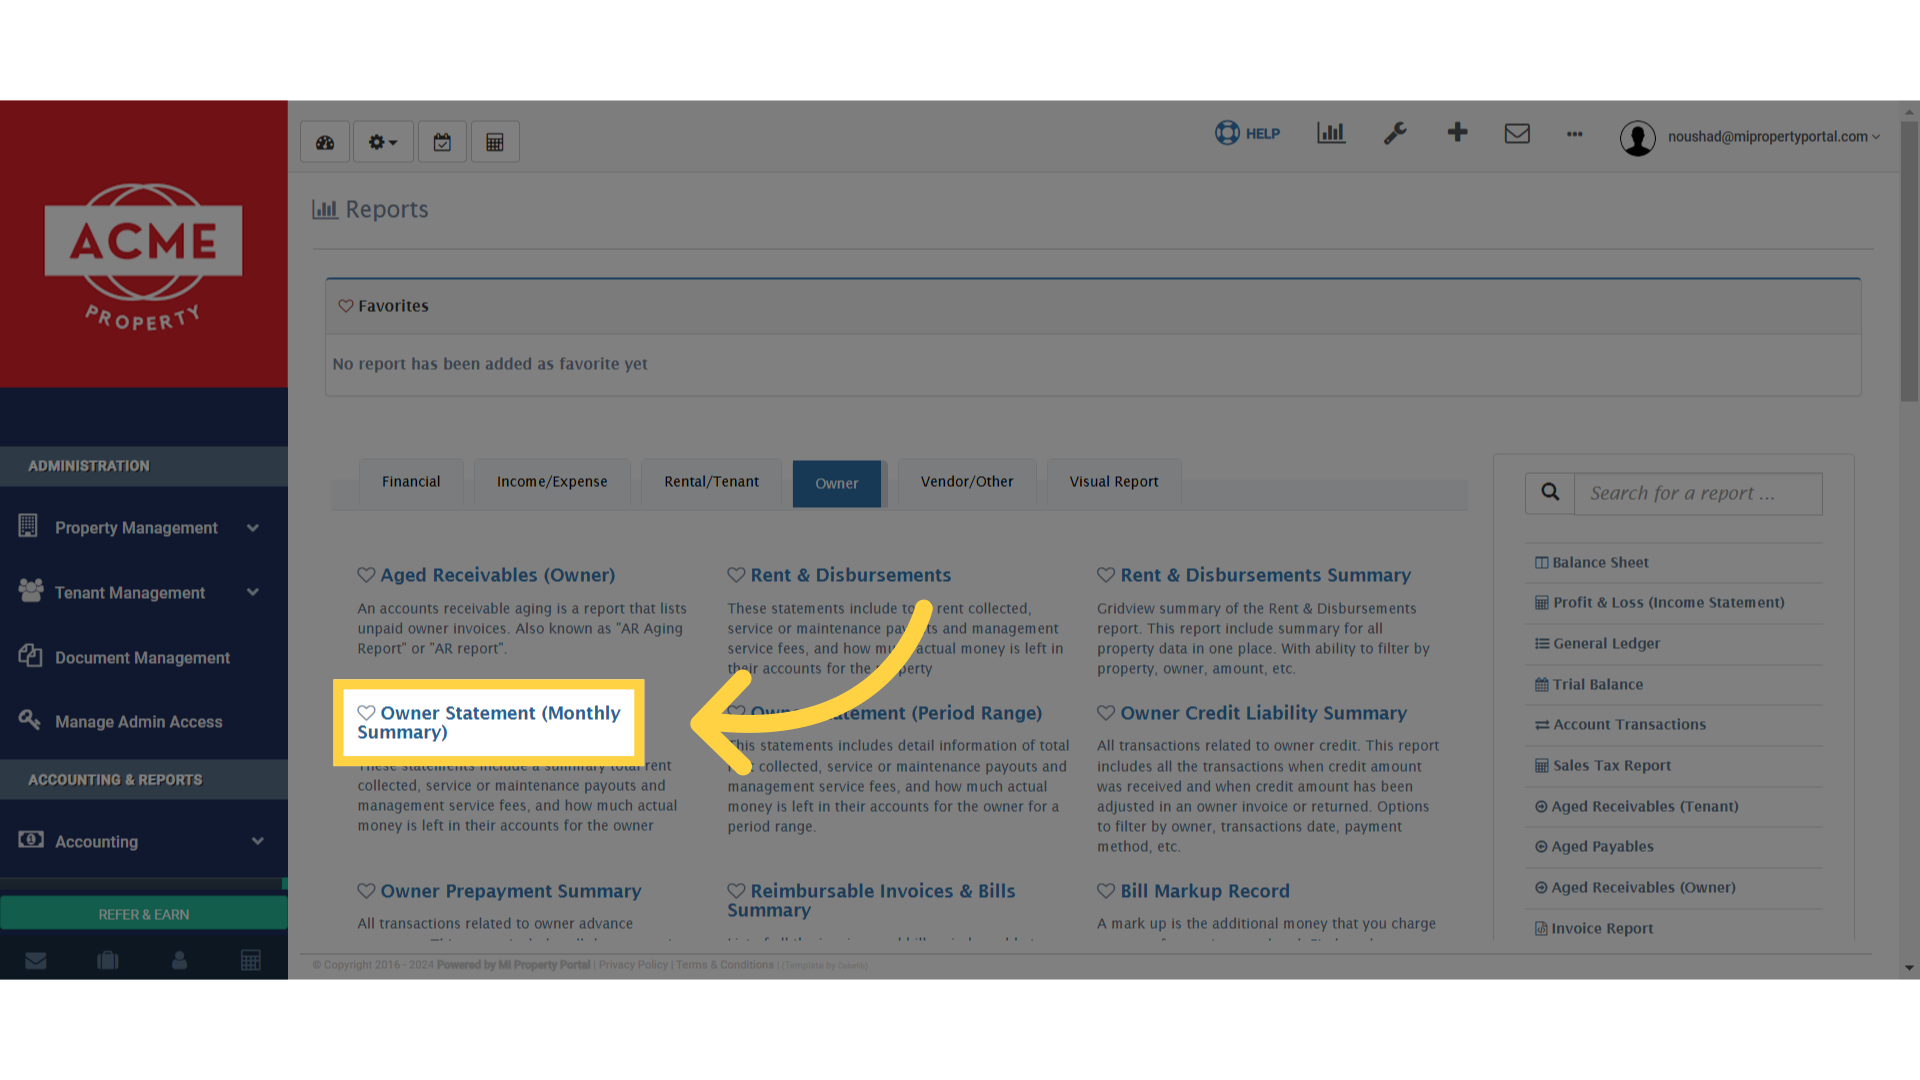Expand the noushad@mipropertyportal.com account menu
Screen dimensions: 1920x1080
pyautogui.click(x=1770, y=136)
